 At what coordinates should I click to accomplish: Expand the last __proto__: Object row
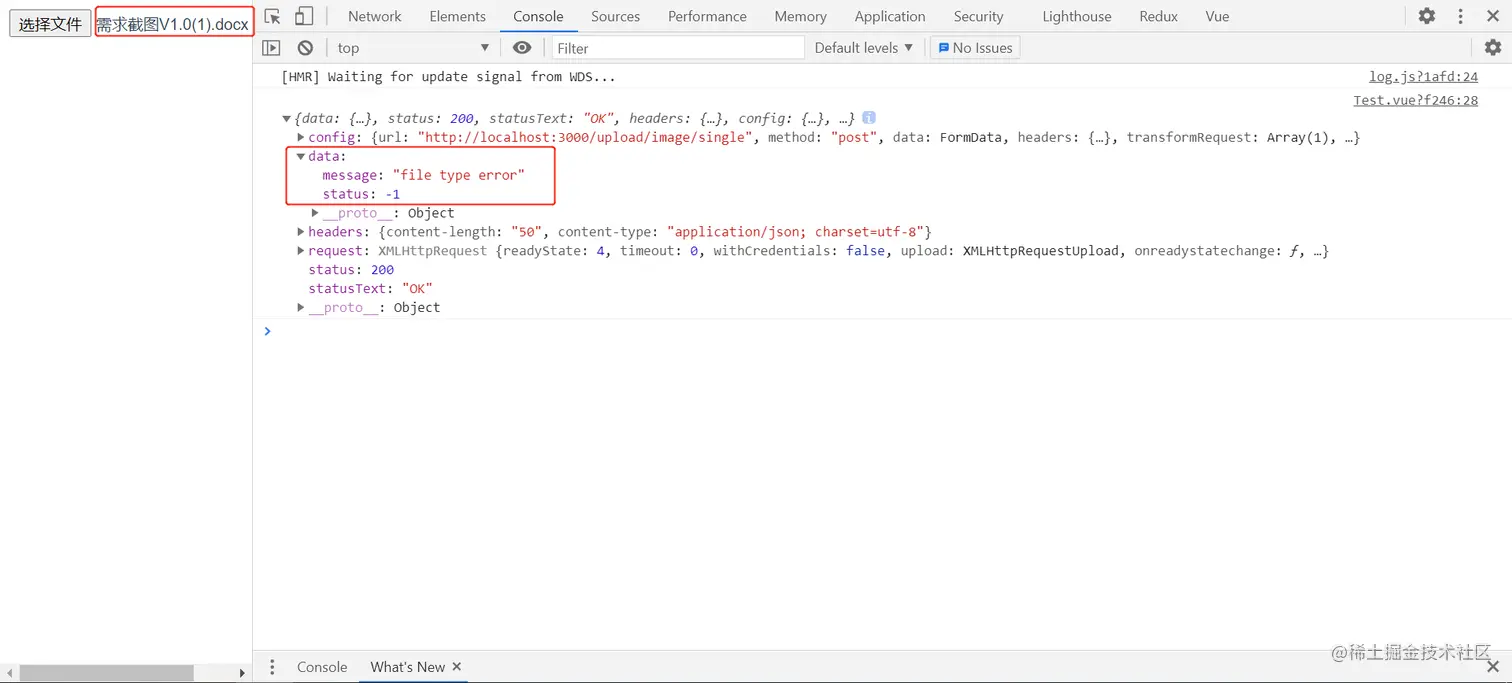(x=301, y=308)
